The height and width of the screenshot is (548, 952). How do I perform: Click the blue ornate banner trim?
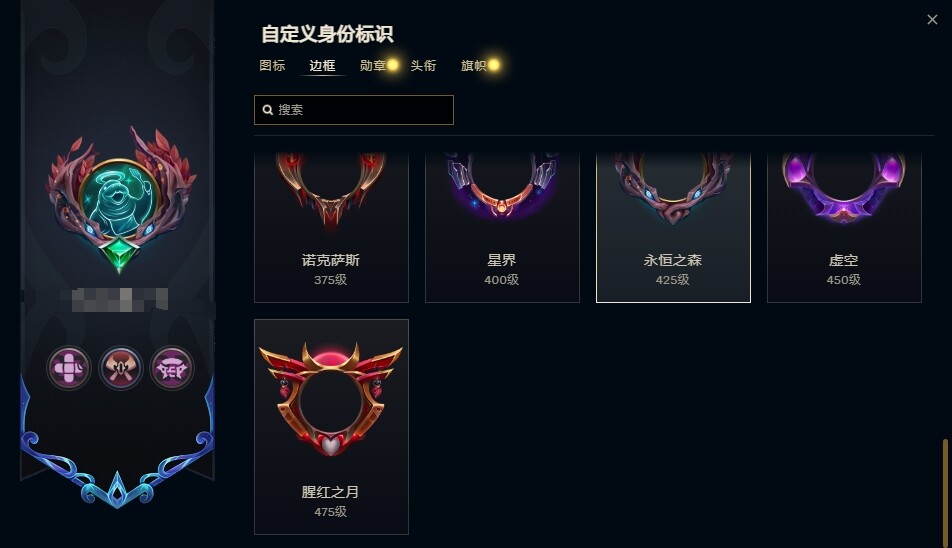[x=117, y=461]
